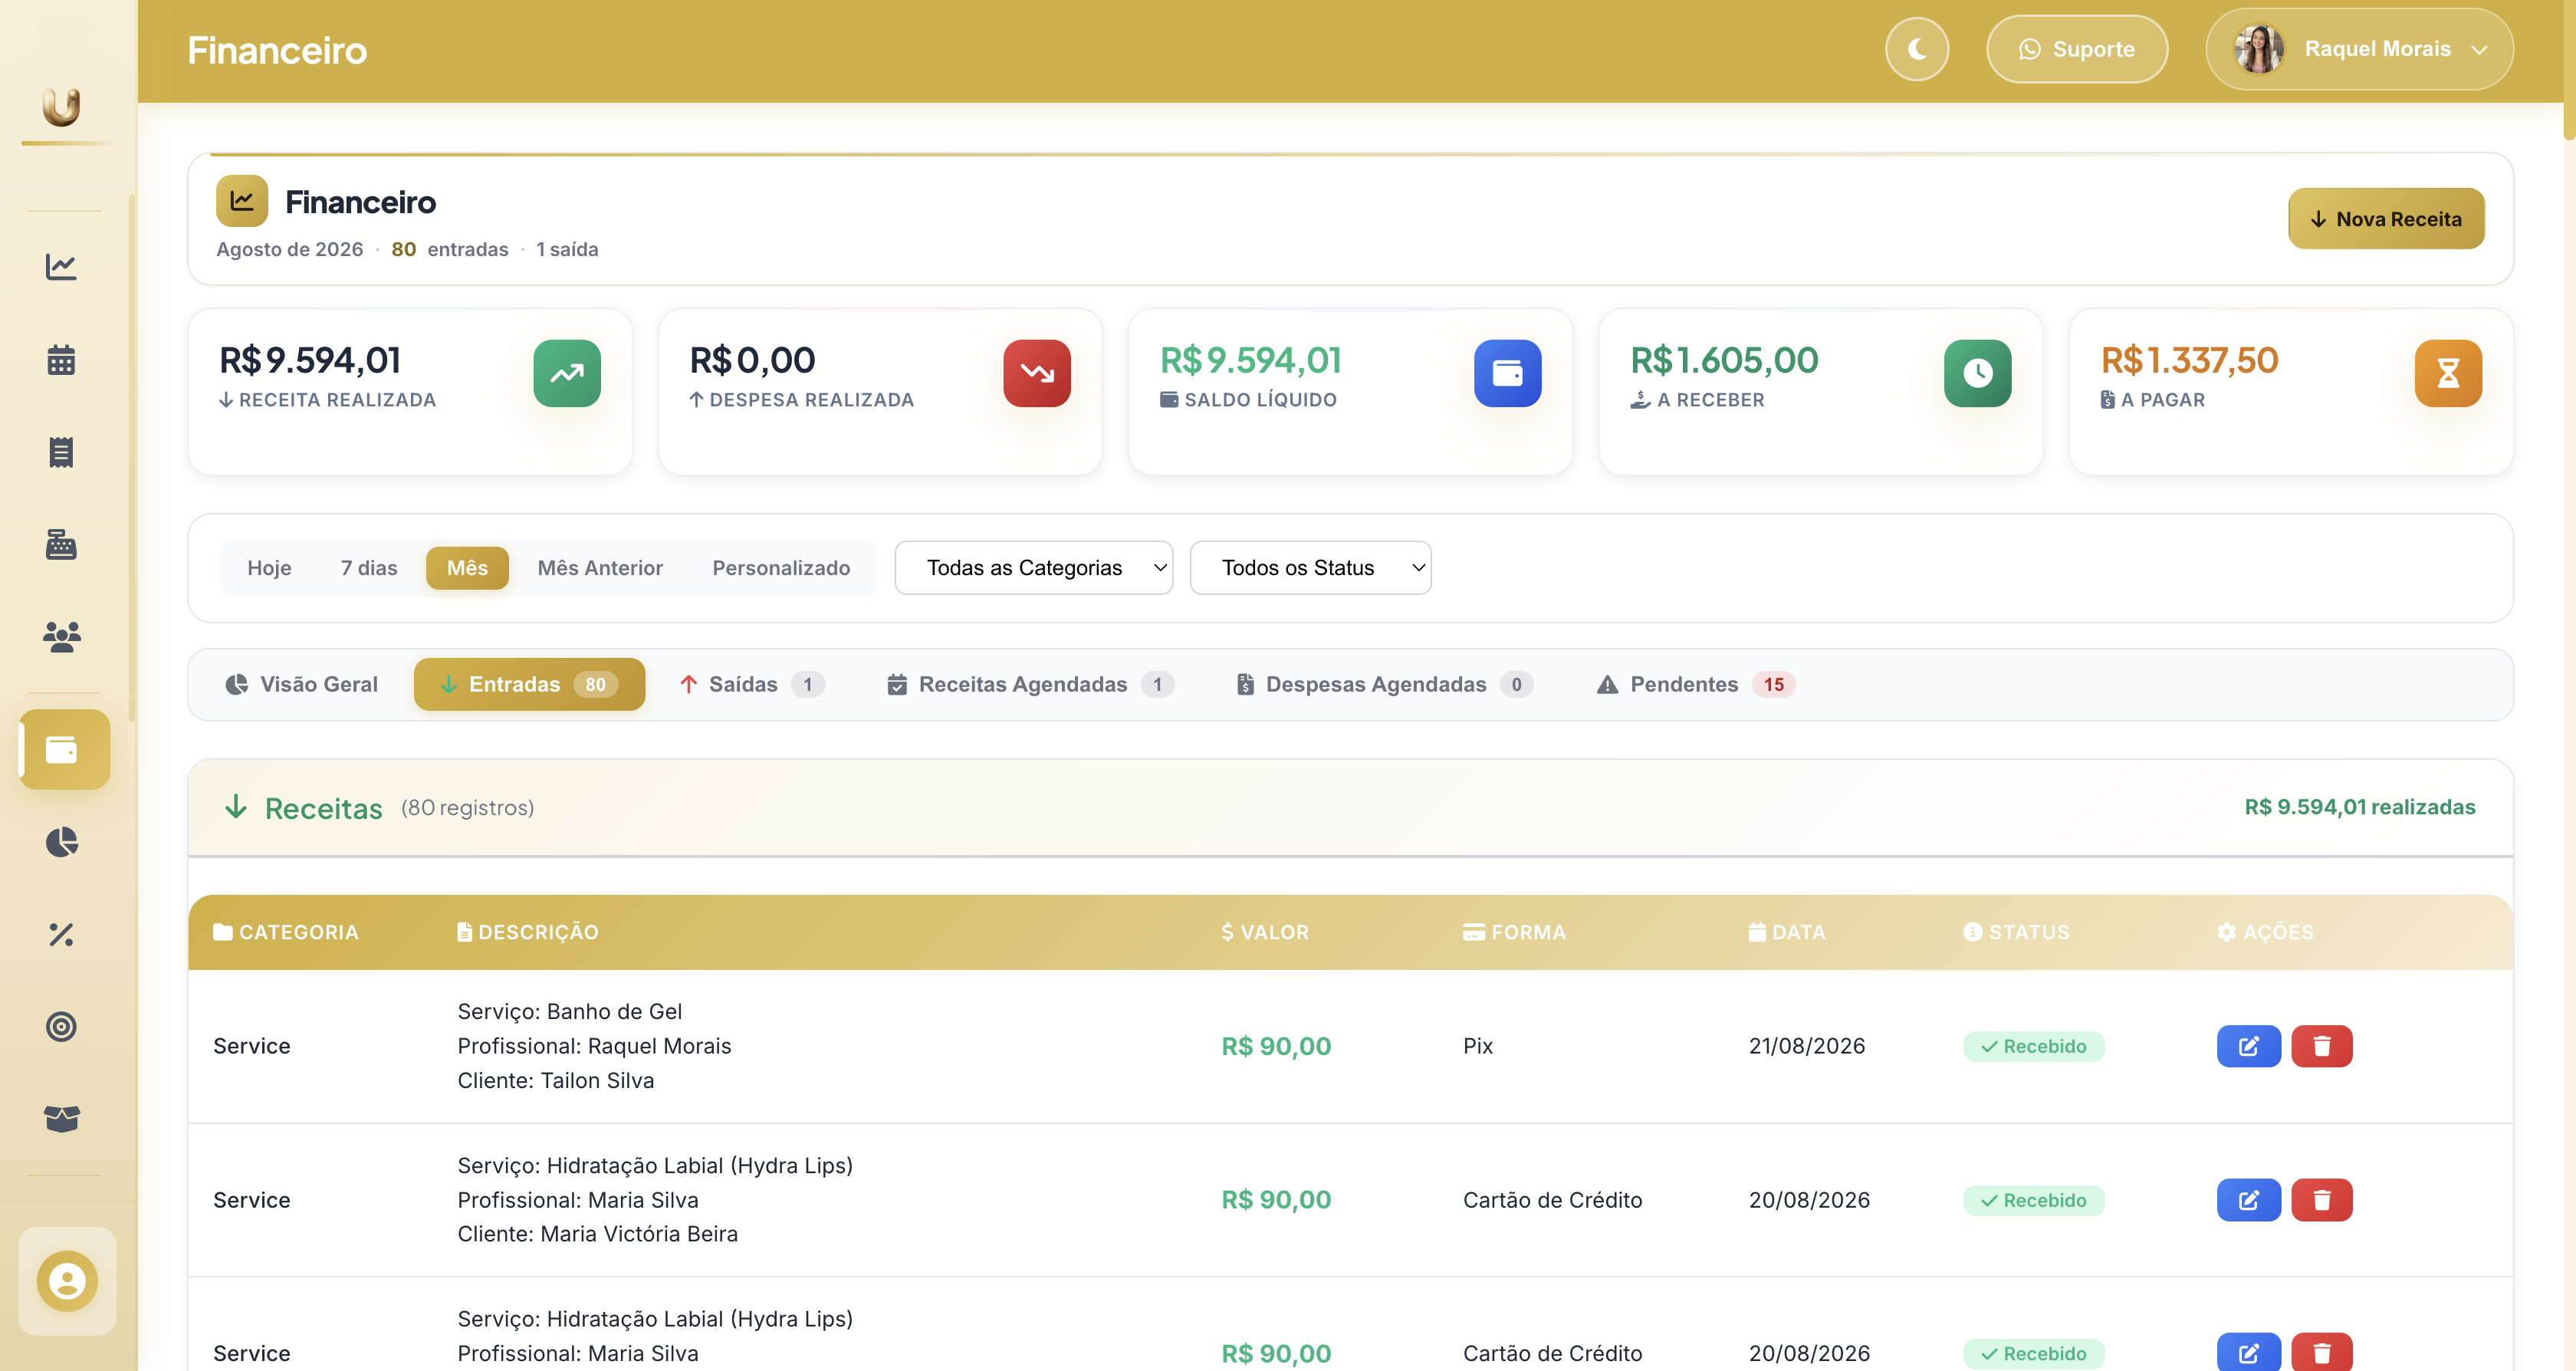The height and width of the screenshot is (1371, 2576).
Task: Open the target goals sidebar icon
Action: point(61,1026)
